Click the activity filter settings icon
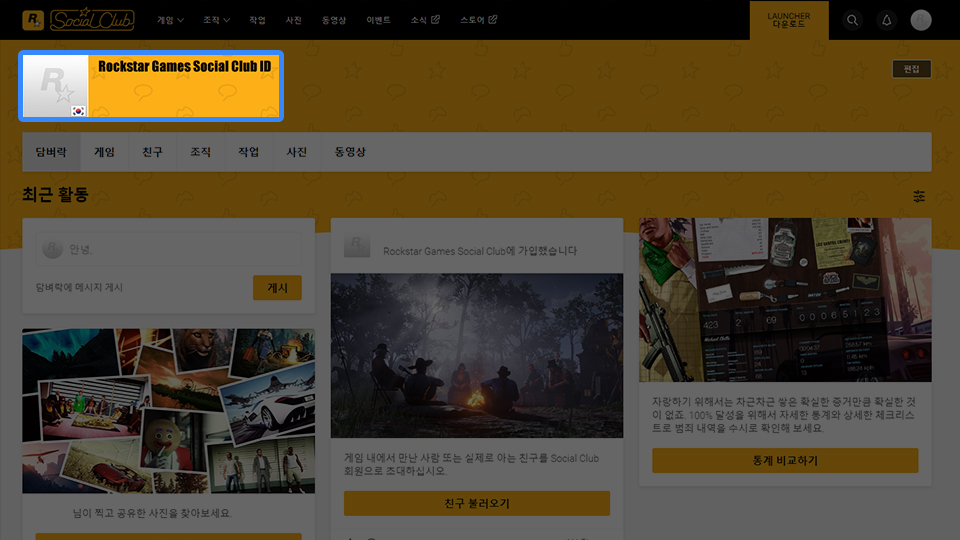Viewport: 960px width, 540px height. 919,196
